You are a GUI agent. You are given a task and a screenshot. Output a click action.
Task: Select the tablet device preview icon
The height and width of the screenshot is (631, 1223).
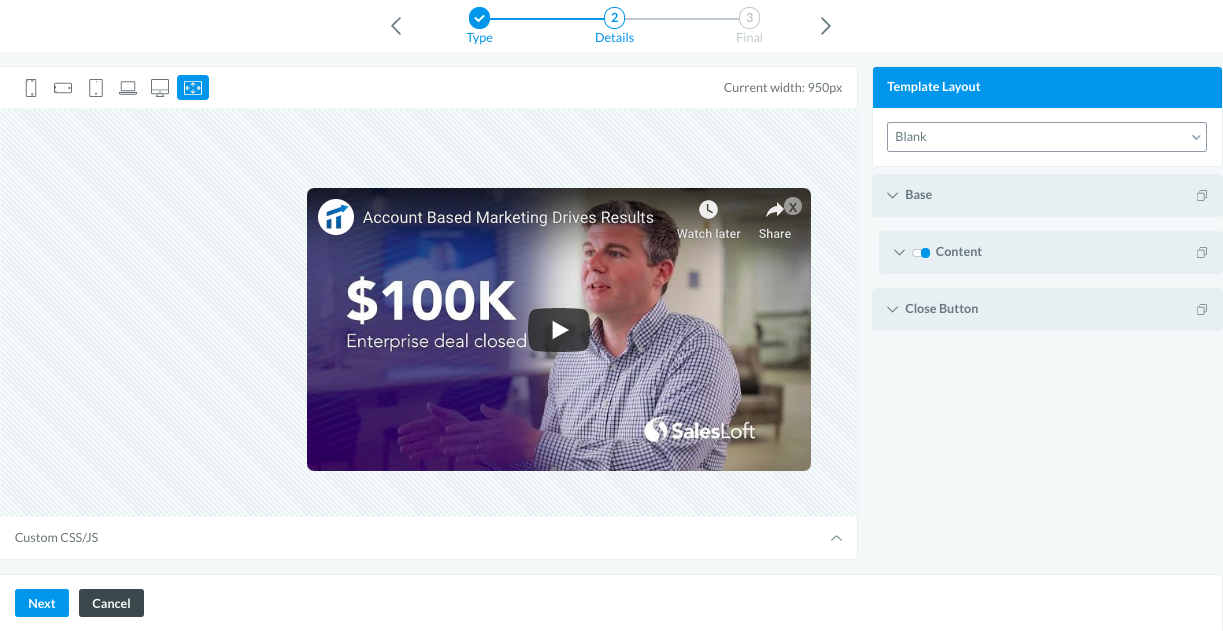point(96,88)
